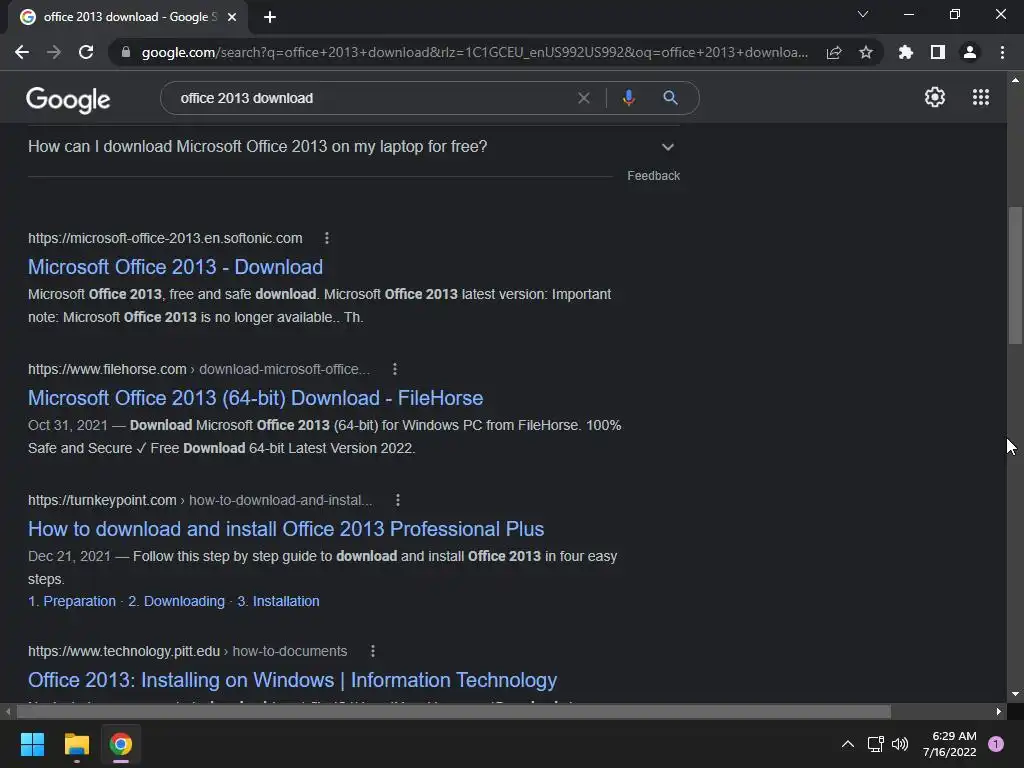The width and height of the screenshot is (1024, 768).
Task: Click the scroll right arrow
Action: (999, 711)
